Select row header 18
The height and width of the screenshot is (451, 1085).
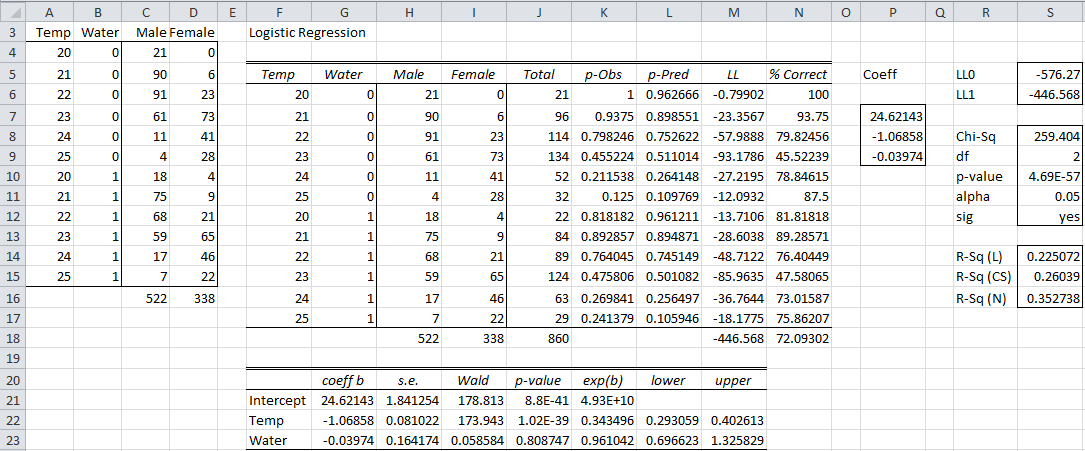[11, 366]
